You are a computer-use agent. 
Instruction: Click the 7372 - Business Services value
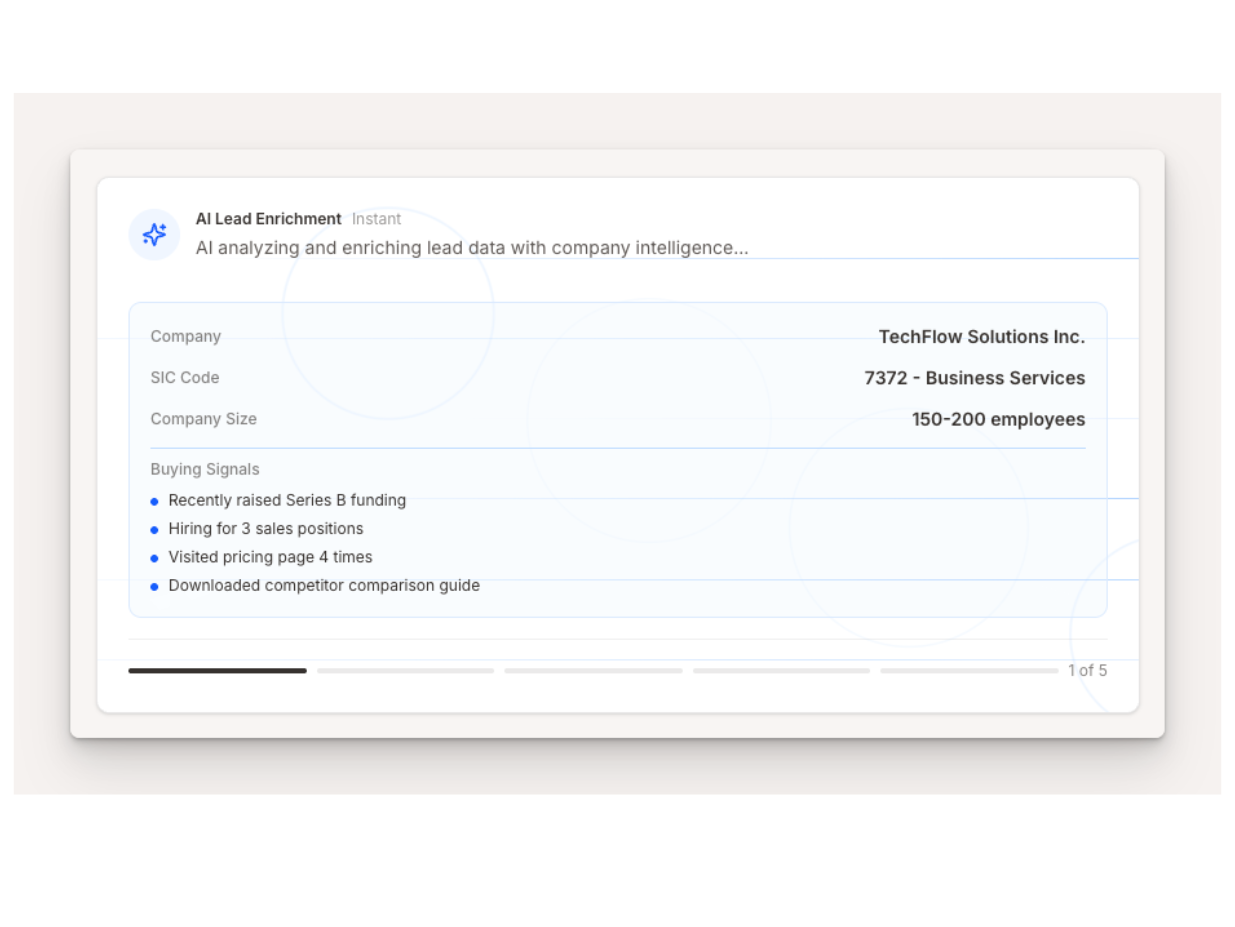click(974, 378)
